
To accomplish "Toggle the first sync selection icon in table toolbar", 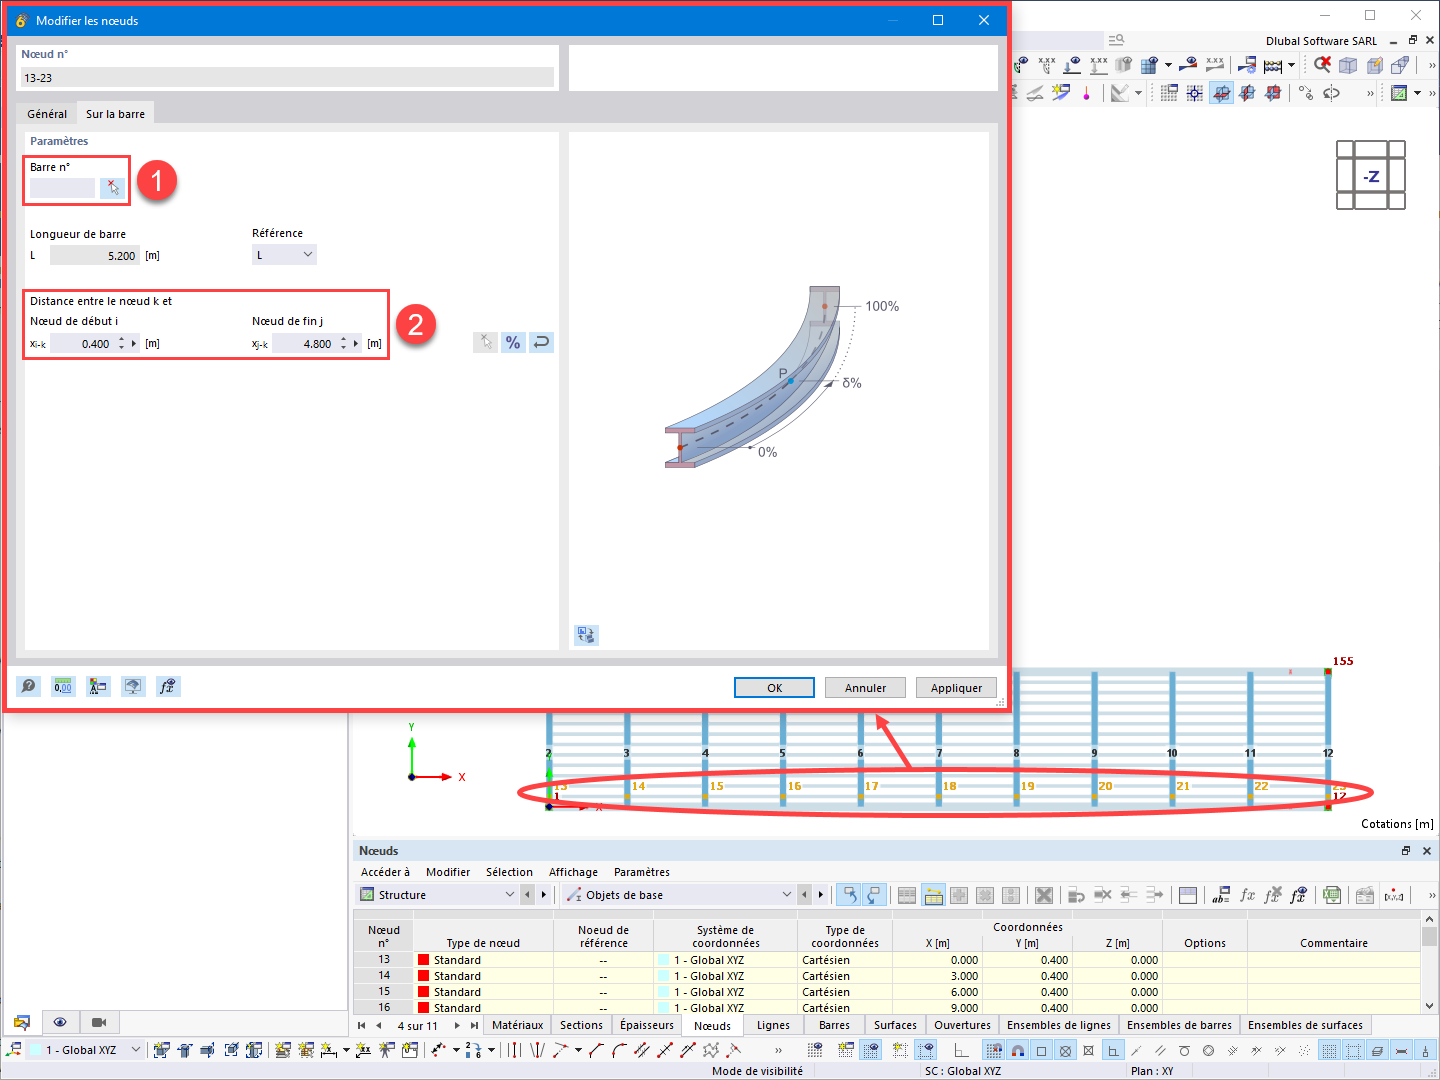I will (848, 895).
